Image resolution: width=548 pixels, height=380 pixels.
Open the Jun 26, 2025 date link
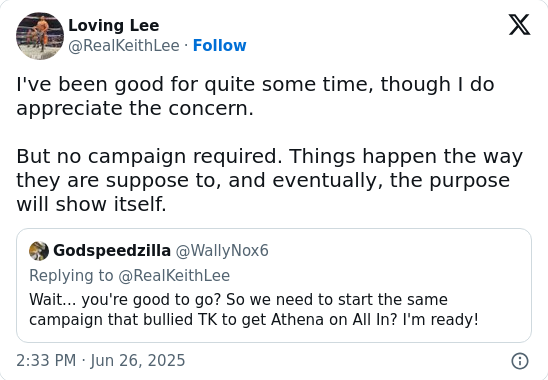pyautogui.click(x=138, y=360)
